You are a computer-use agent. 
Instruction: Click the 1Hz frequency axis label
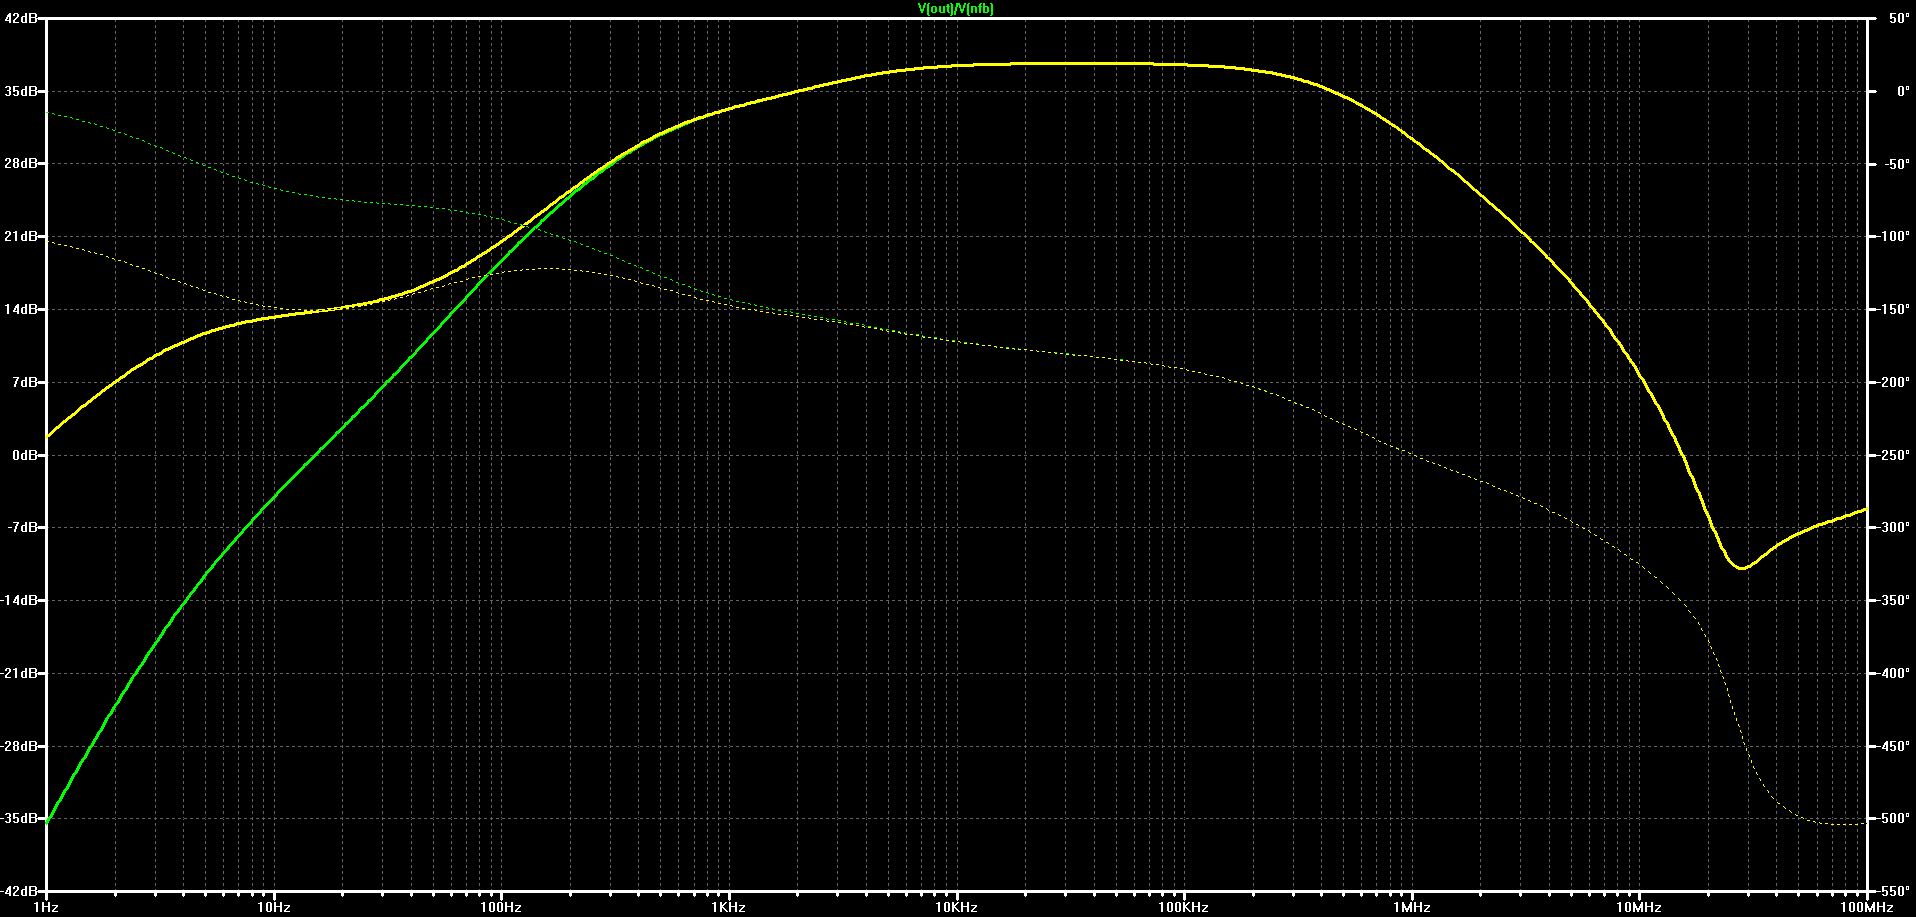tap(46, 908)
